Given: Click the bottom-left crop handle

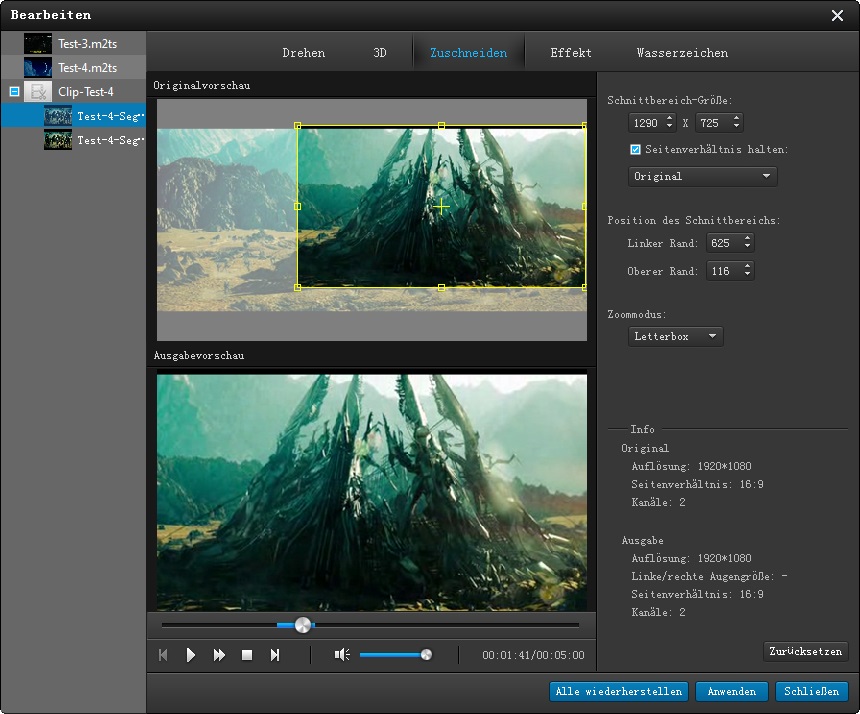Looking at the screenshot, I should (298, 287).
